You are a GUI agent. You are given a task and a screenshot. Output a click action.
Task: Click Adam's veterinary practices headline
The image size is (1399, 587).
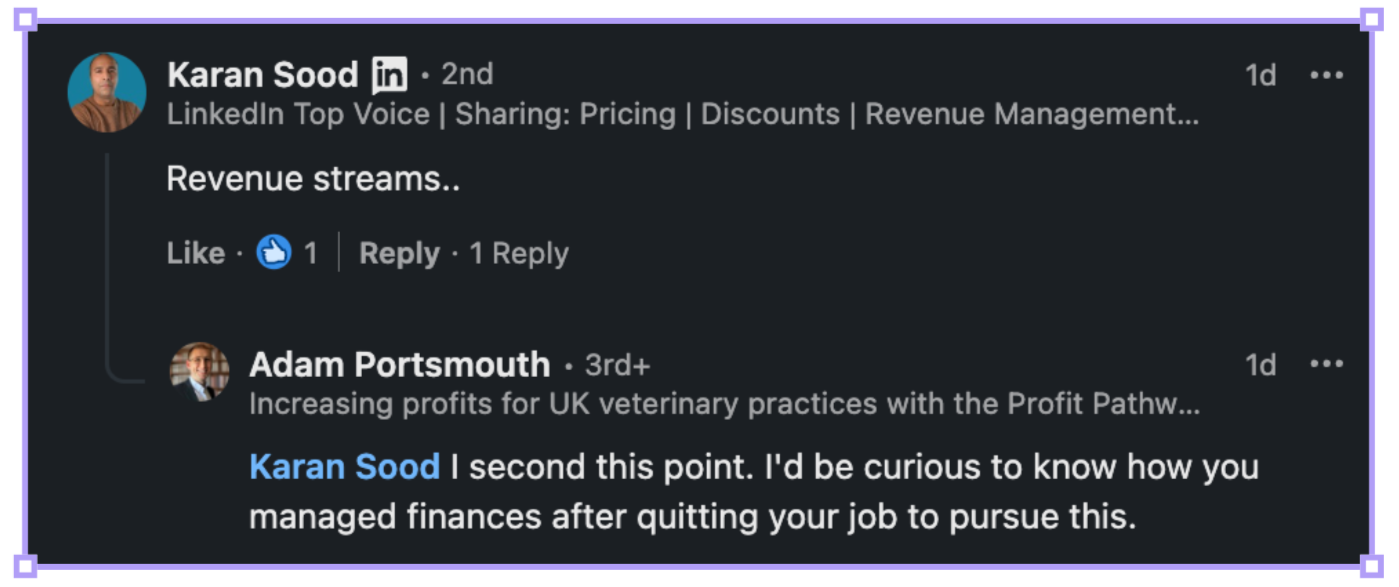[723, 404]
